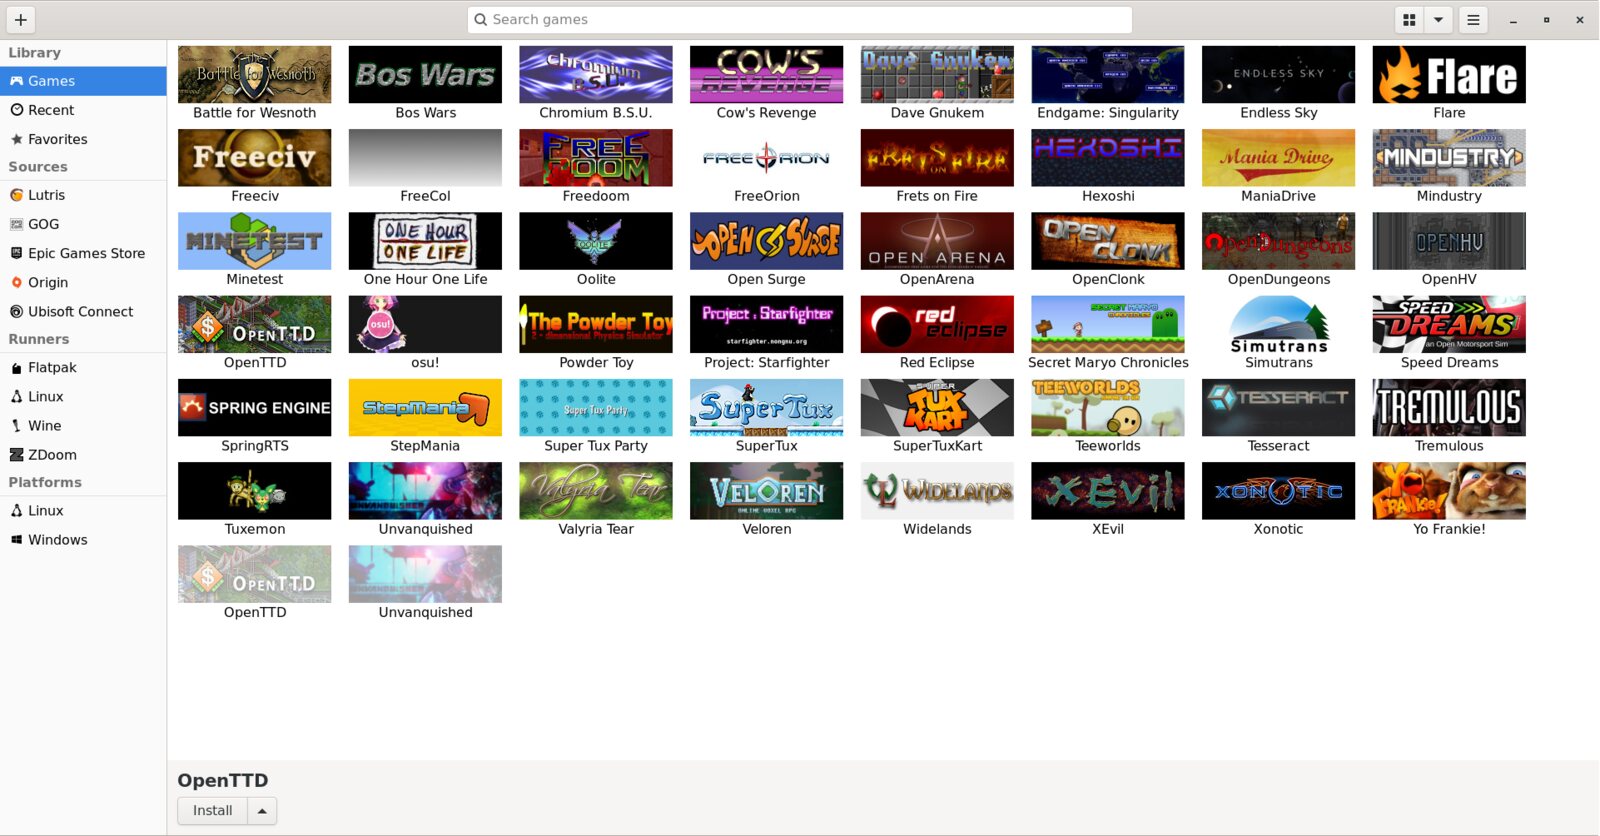Pick SuperTuxKart from the grid
This screenshot has height=836, width=1600.
937,415
